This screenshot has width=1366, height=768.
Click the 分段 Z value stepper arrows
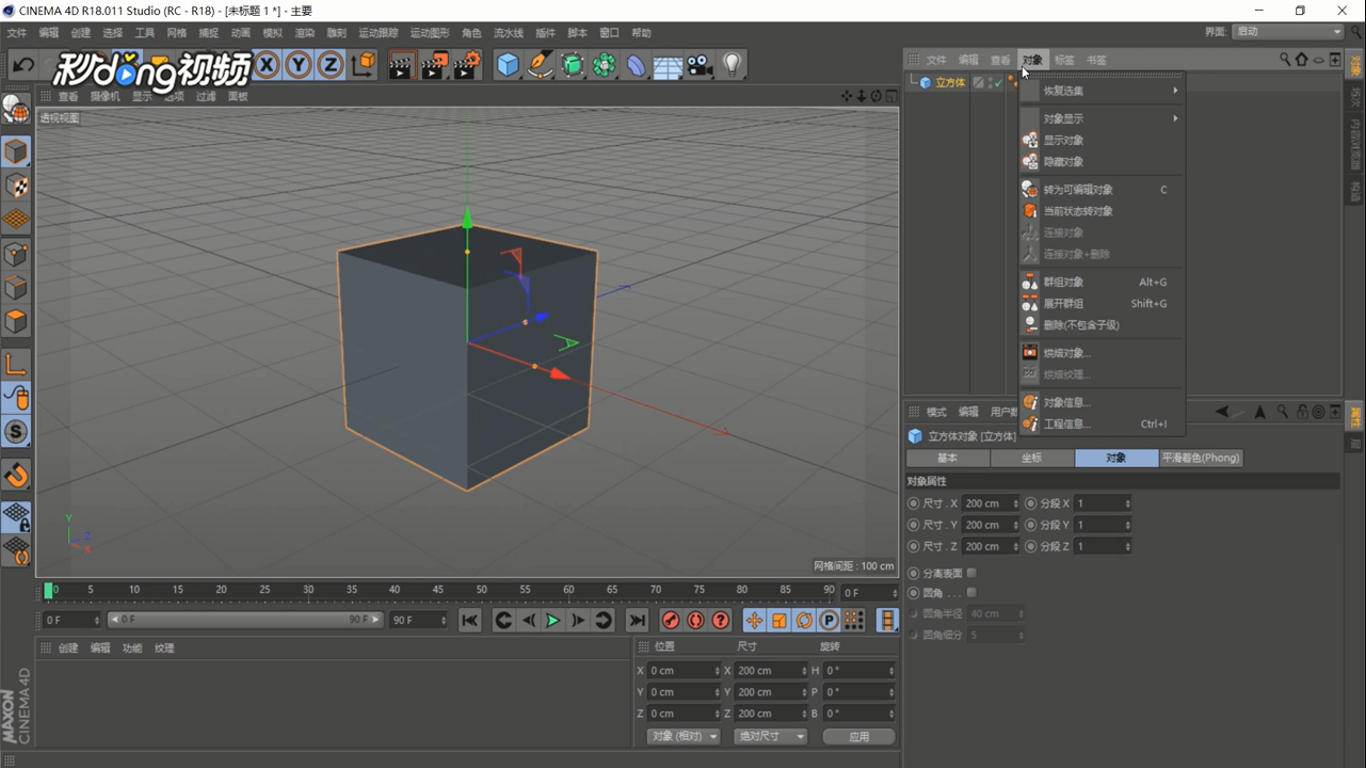pos(1128,547)
